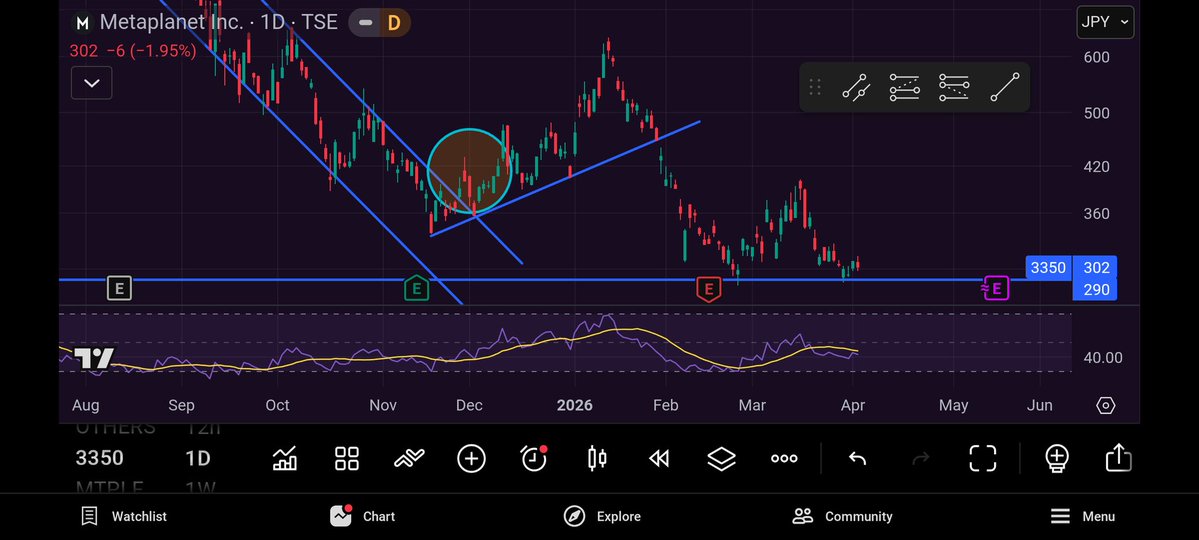
Task: Open the more options three-dots icon
Action: 784,458
